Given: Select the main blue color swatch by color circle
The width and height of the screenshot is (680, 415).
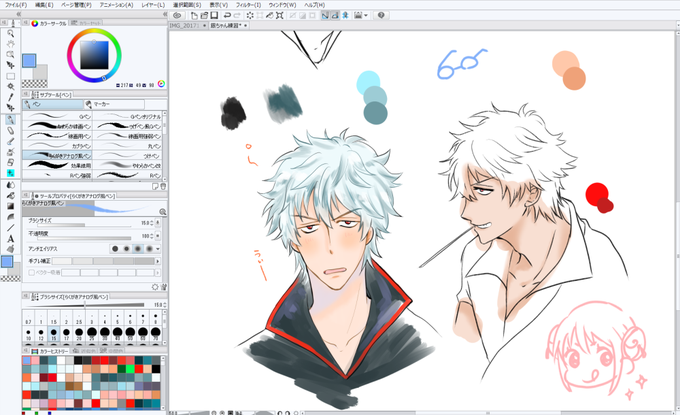Looking at the screenshot, I should tap(29, 61).
